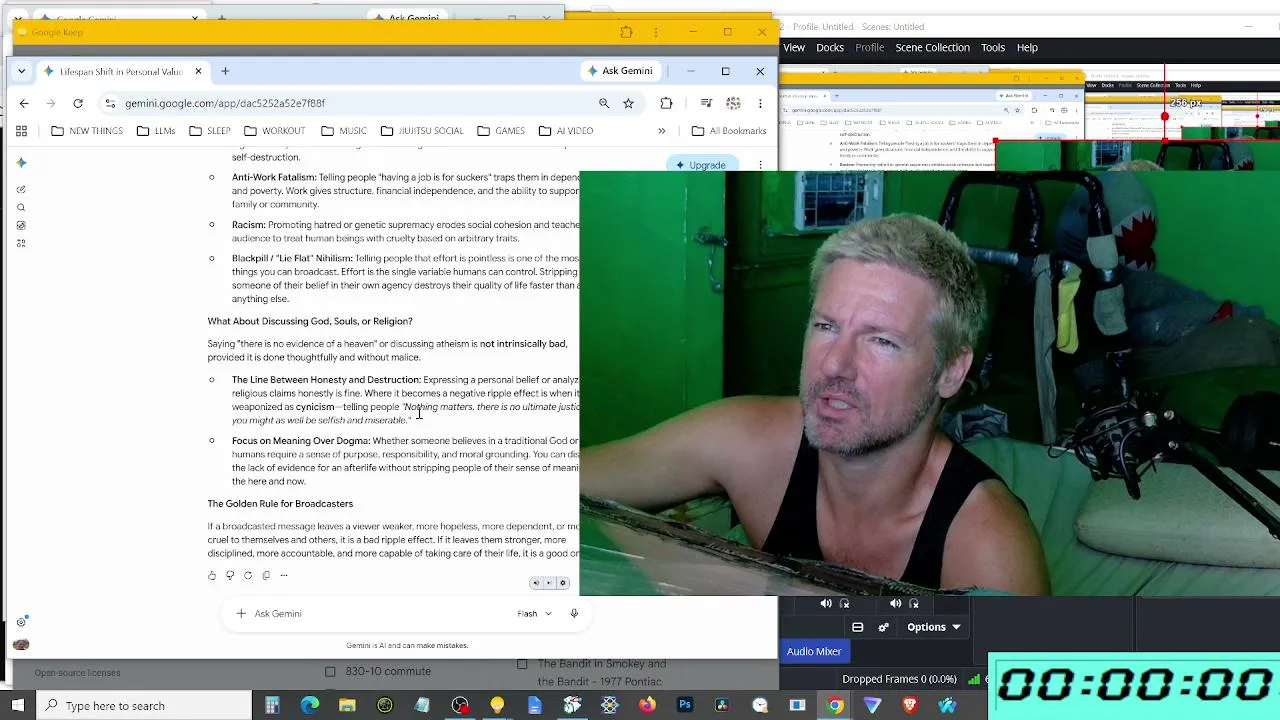Open LLMs bookmark folder

(156, 131)
